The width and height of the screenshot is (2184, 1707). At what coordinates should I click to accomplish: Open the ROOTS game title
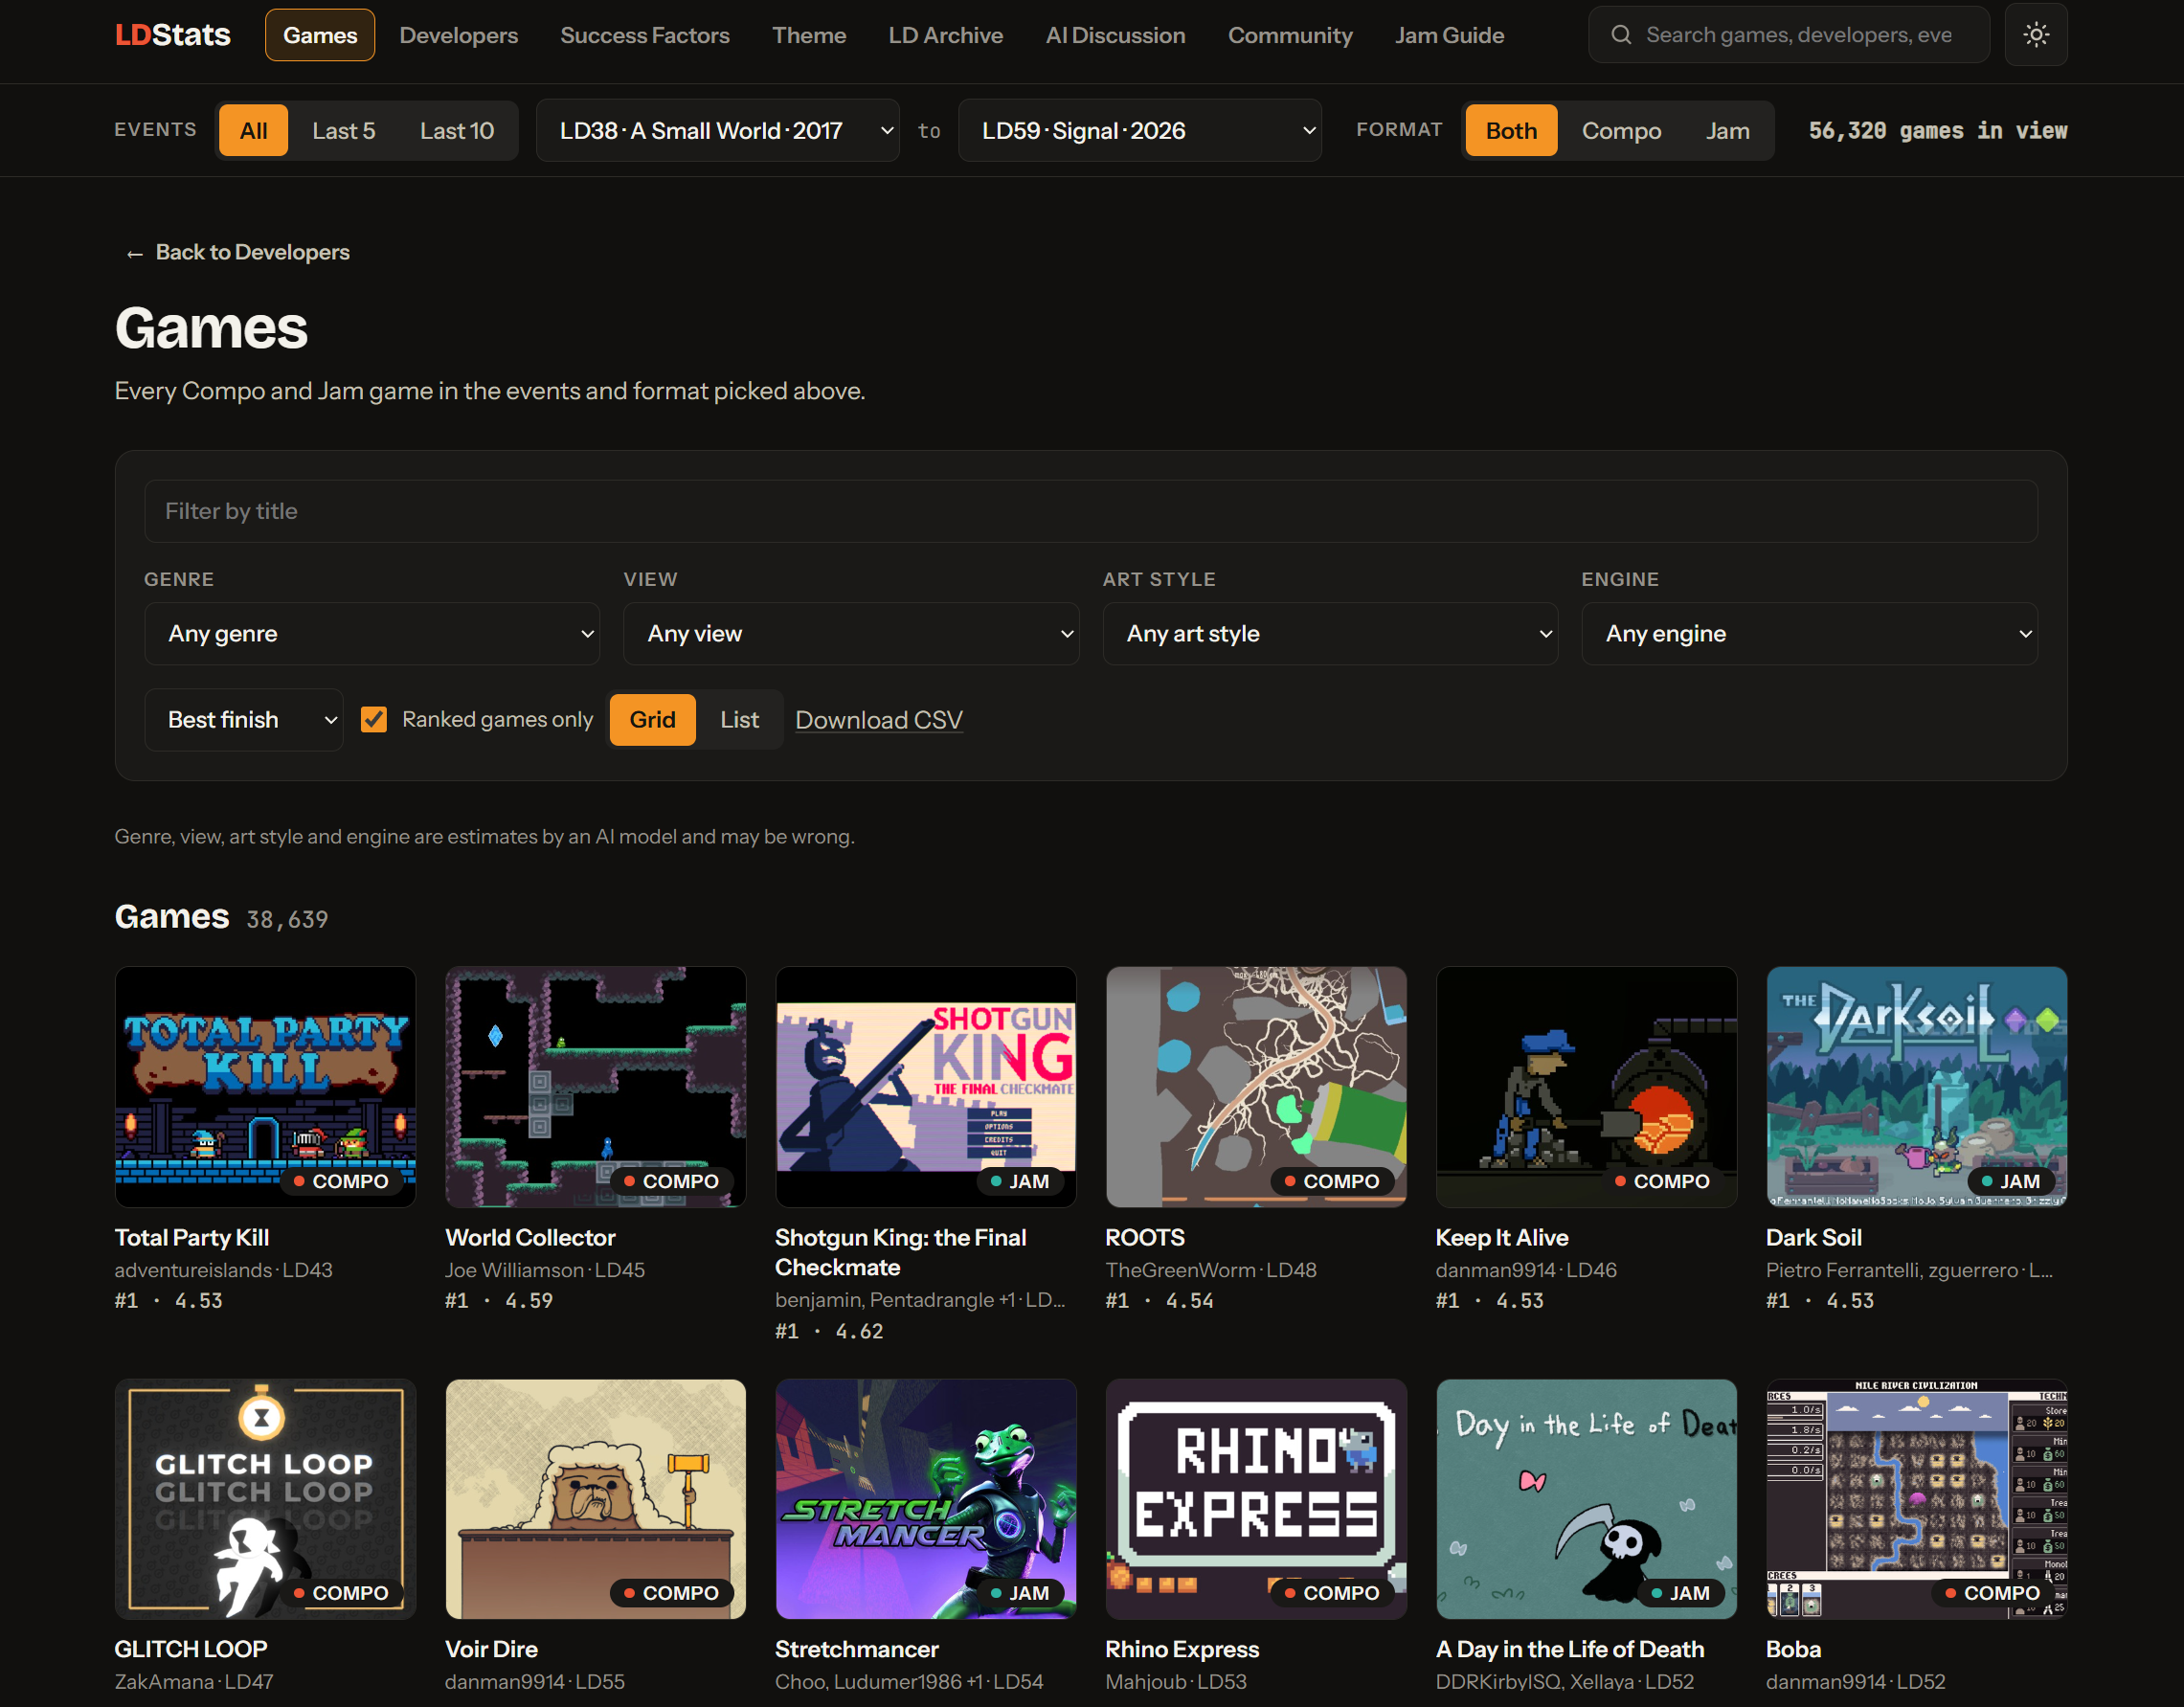(1145, 1237)
